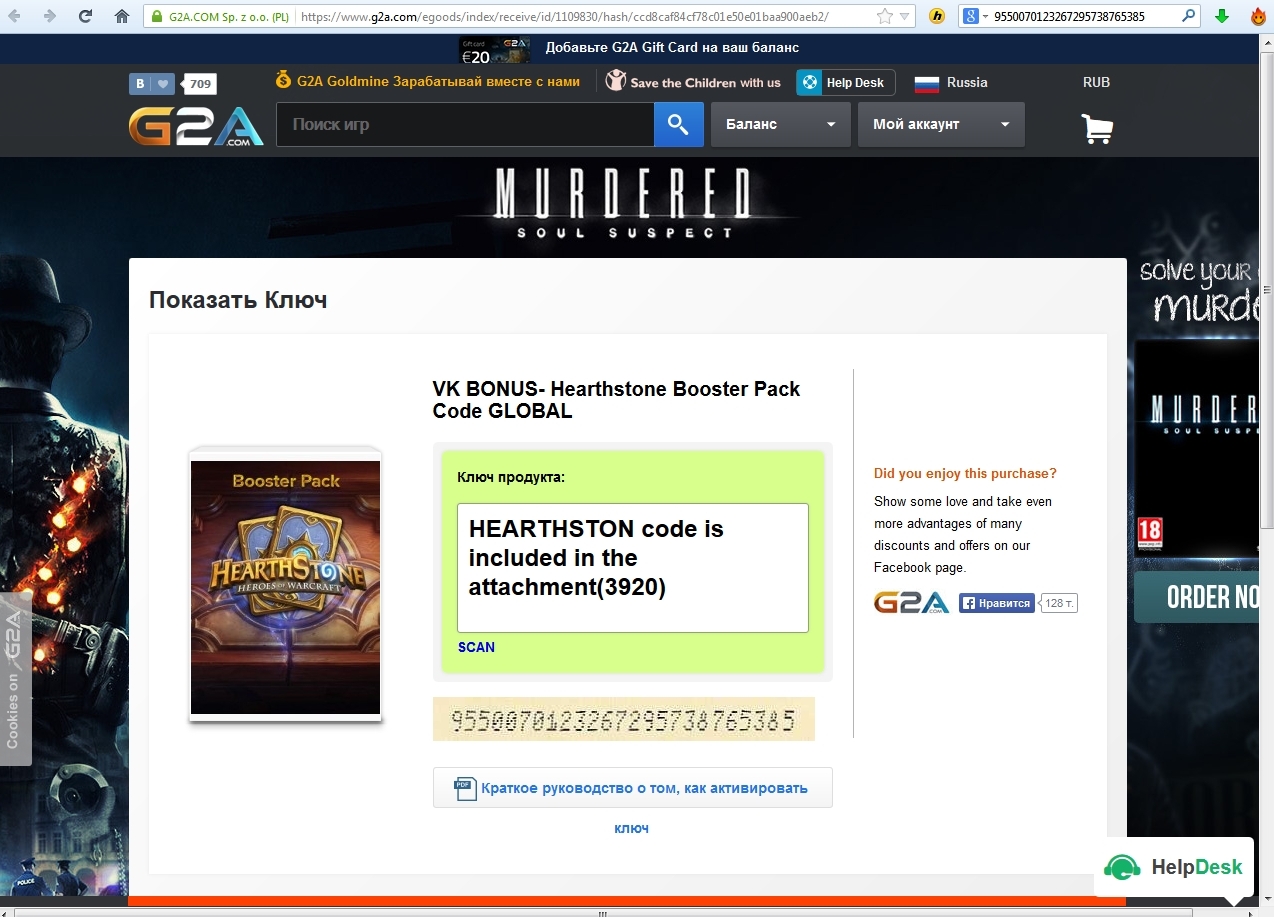This screenshot has height=917, width=1274.
Task: Click the 'Поиск игр' search field
Action: 465,125
